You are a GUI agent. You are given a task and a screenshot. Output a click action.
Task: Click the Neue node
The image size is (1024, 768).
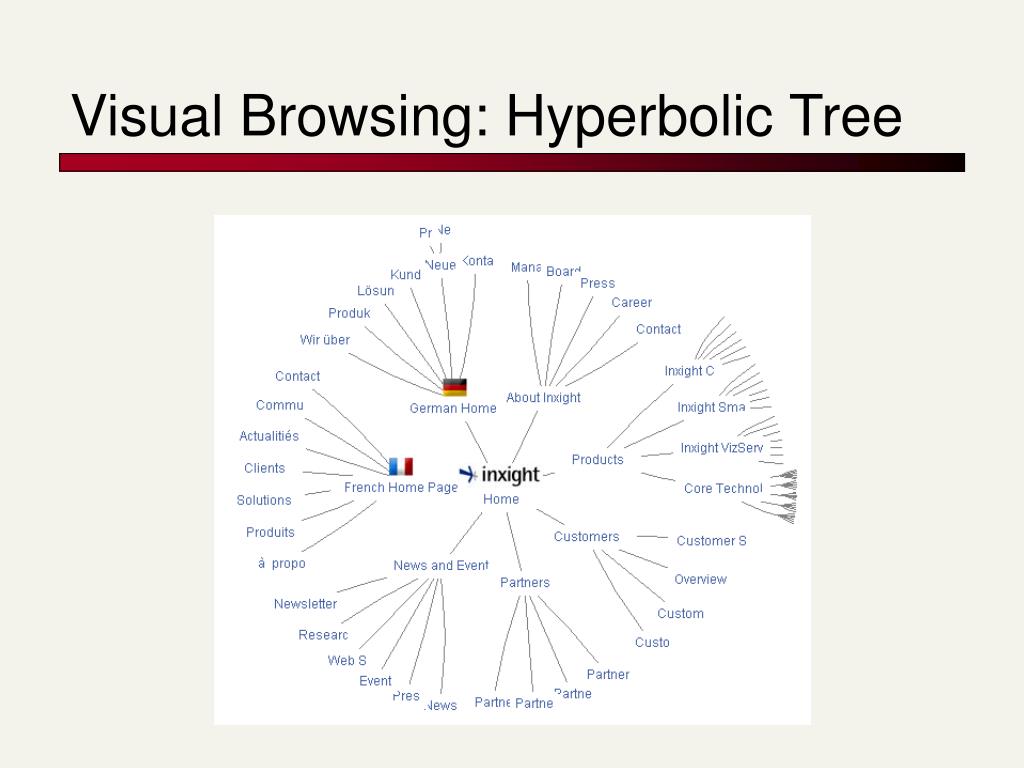click(x=441, y=264)
